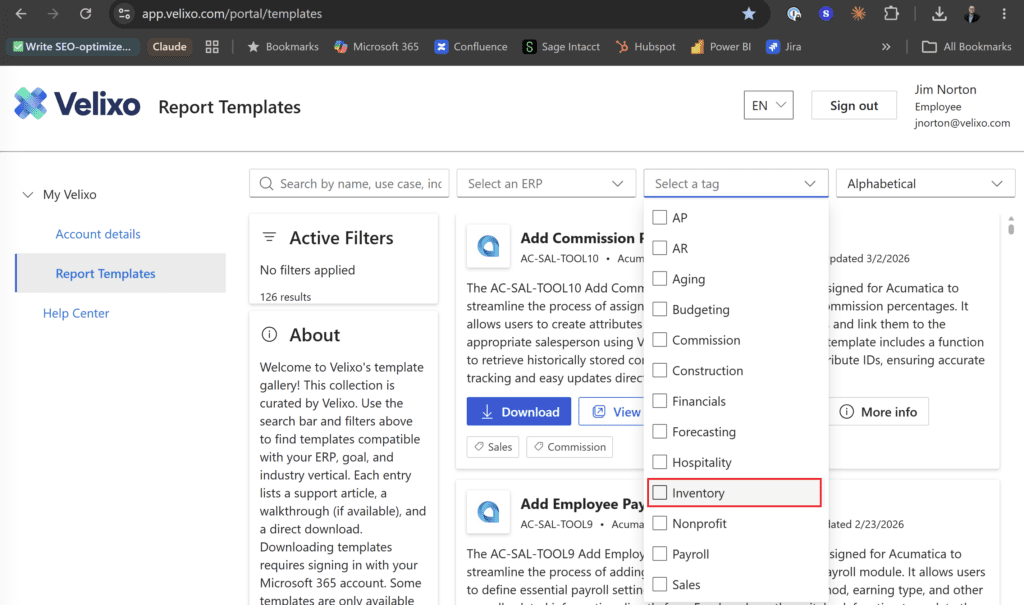Open the Bookmarks folder in bookmarks bar
The image size is (1024, 605).
283,47
